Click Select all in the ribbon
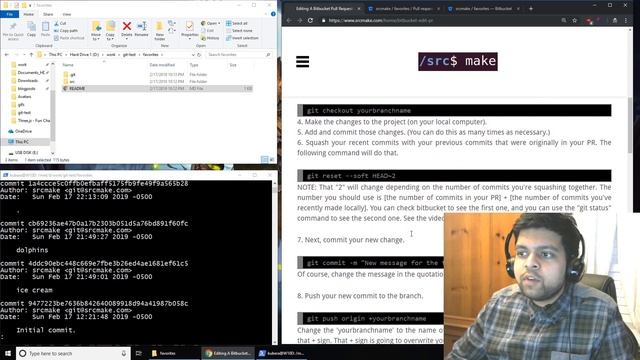 click(x=237, y=23)
